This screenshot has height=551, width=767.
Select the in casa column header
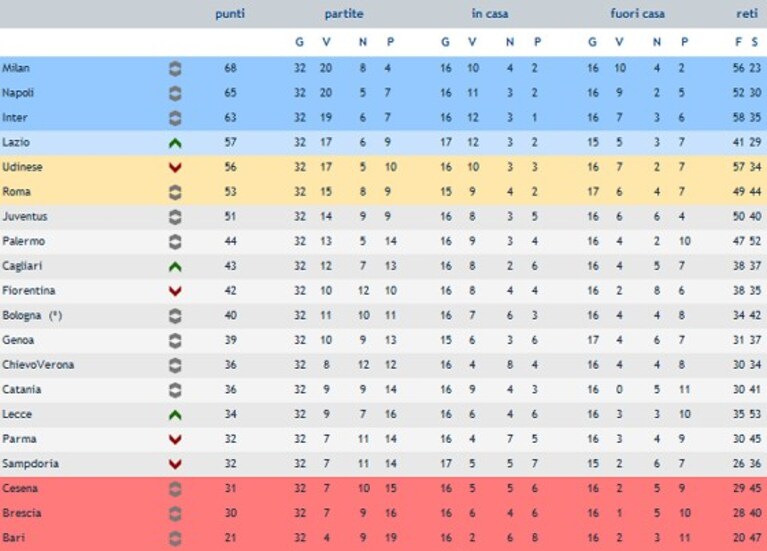[x=490, y=14]
